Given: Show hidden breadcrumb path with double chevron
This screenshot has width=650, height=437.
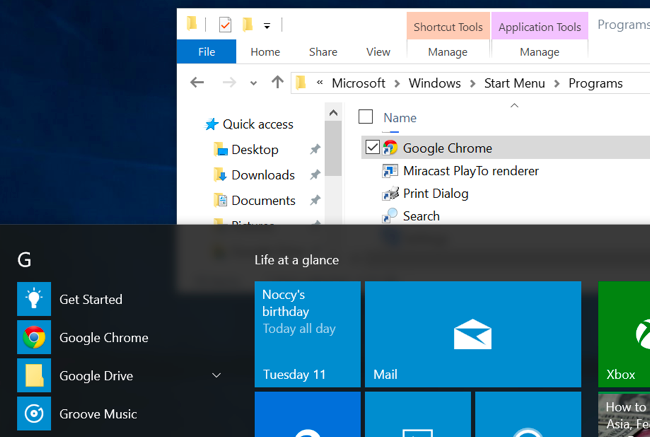Looking at the screenshot, I should 320,83.
